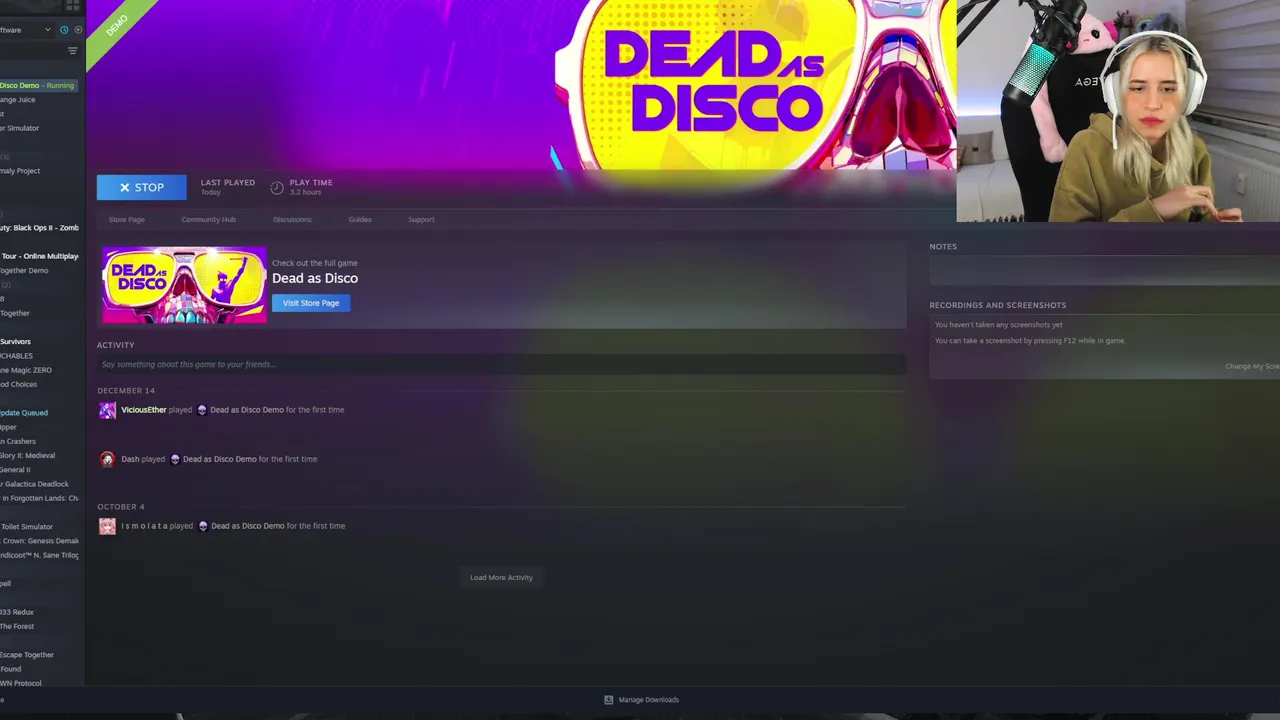Open the Guides tab

[360, 219]
